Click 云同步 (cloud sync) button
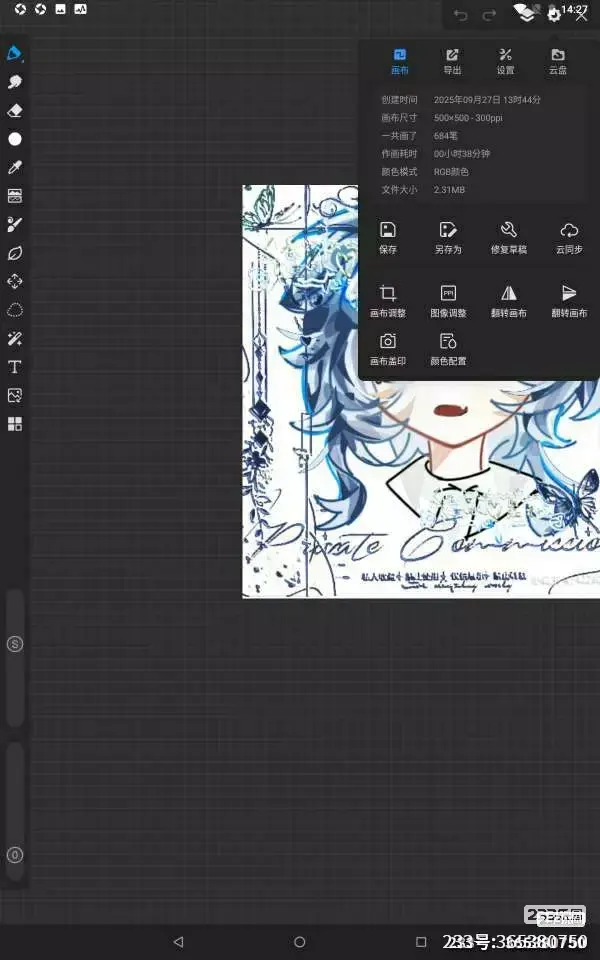The image size is (600, 960). pyautogui.click(x=569, y=238)
